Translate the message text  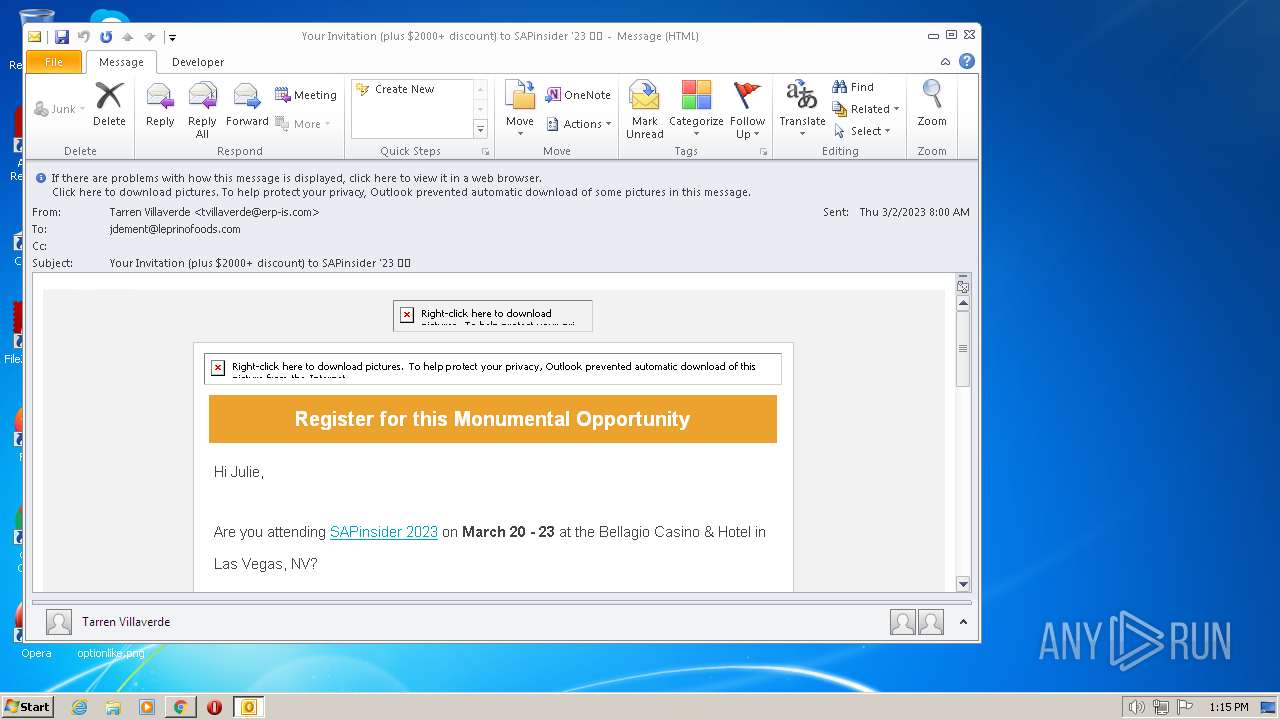[802, 110]
